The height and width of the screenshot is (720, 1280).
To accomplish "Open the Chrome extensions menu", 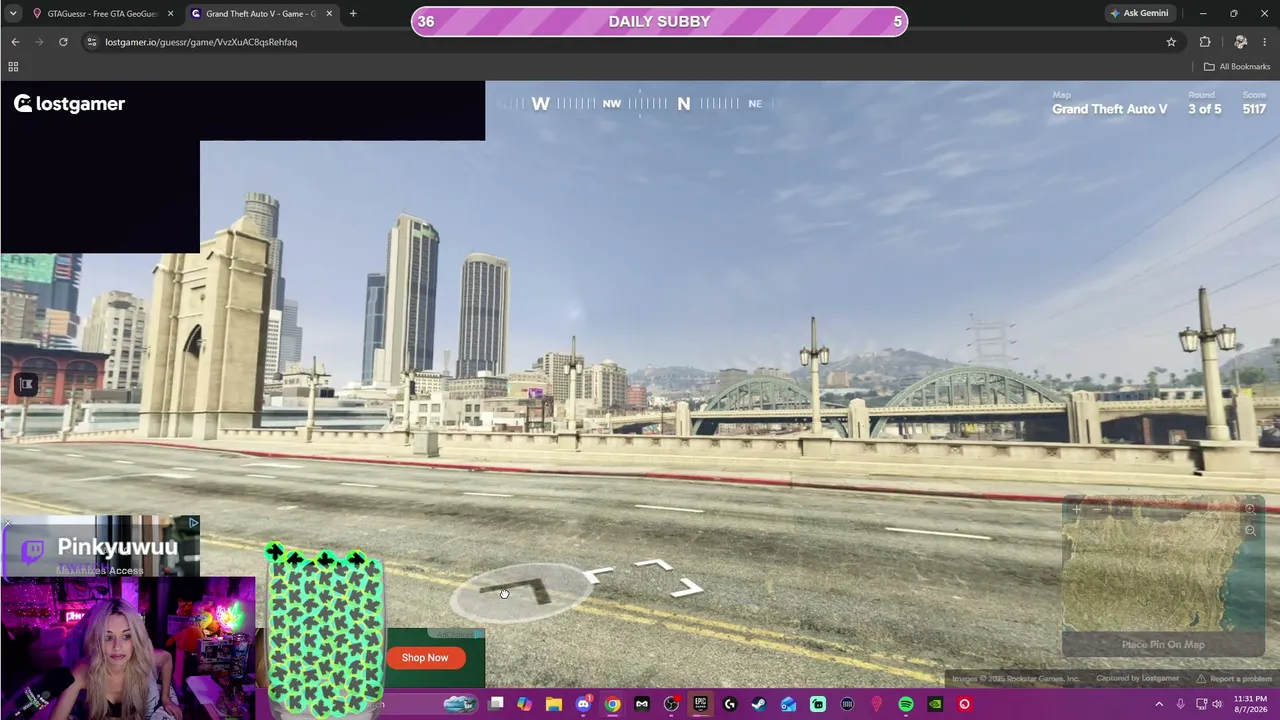I will click(x=1205, y=42).
